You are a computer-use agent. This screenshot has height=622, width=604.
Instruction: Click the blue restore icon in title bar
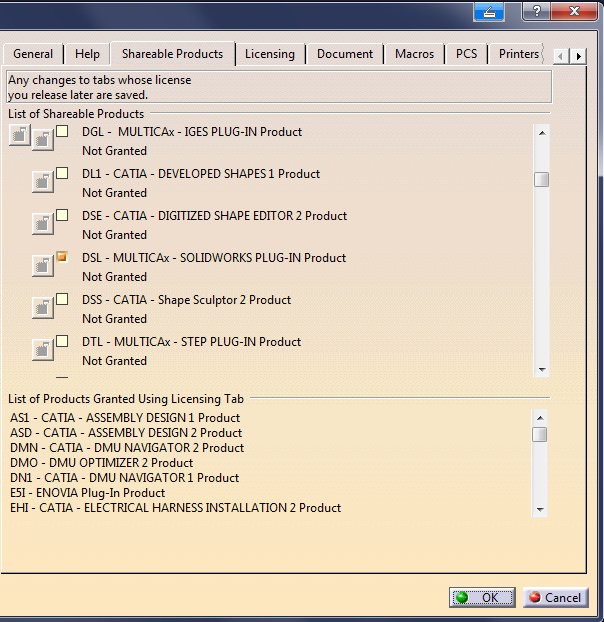pos(489,12)
